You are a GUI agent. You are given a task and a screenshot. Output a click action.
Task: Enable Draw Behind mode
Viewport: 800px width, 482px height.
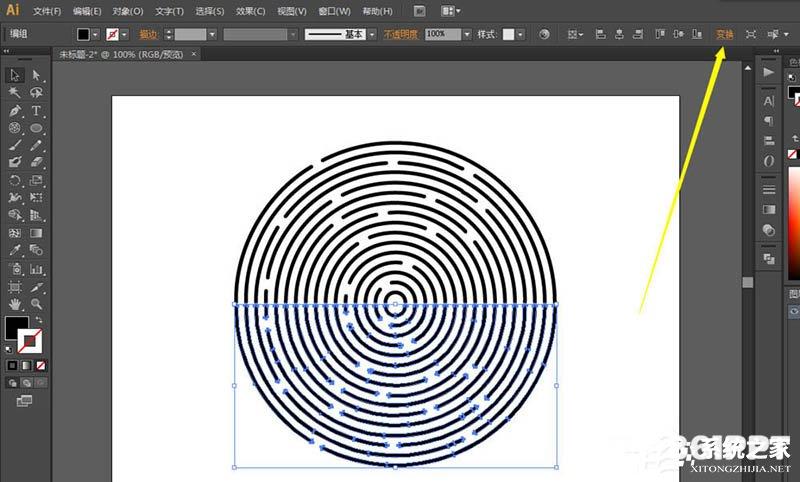(27, 383)
